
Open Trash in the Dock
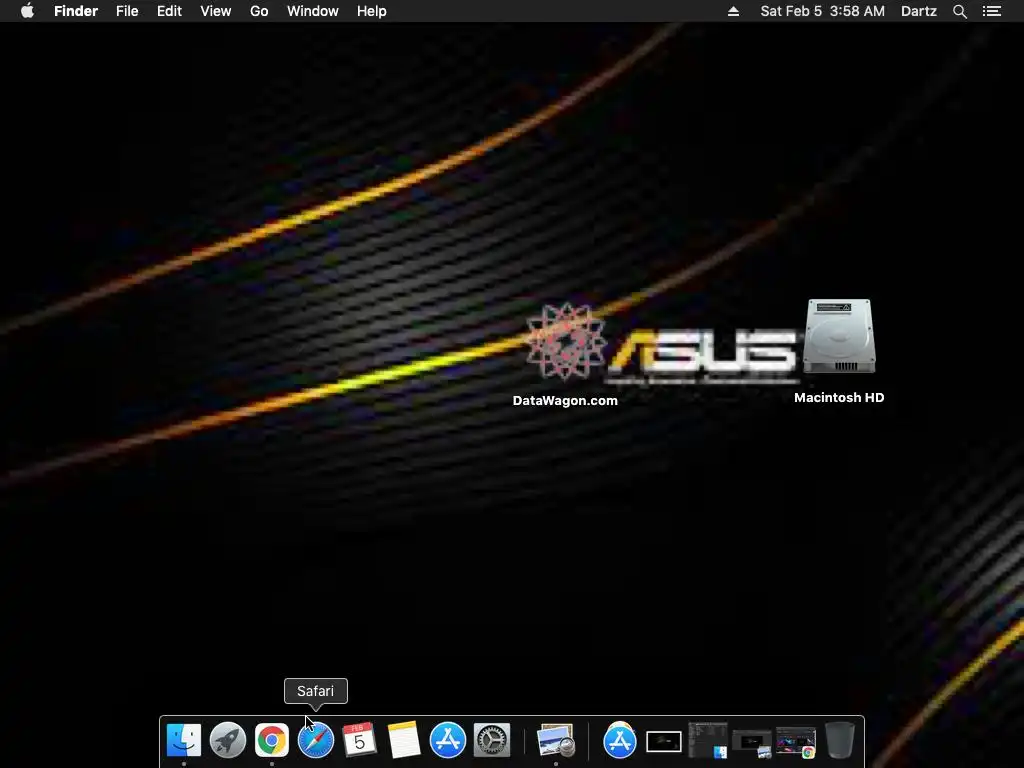pos(840,740)
